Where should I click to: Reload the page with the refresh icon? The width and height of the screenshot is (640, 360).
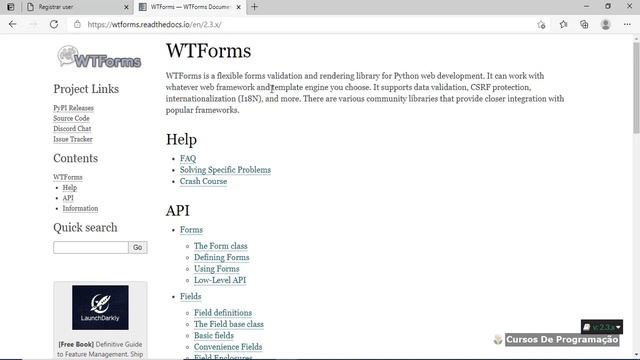click(x=54, y=24)
